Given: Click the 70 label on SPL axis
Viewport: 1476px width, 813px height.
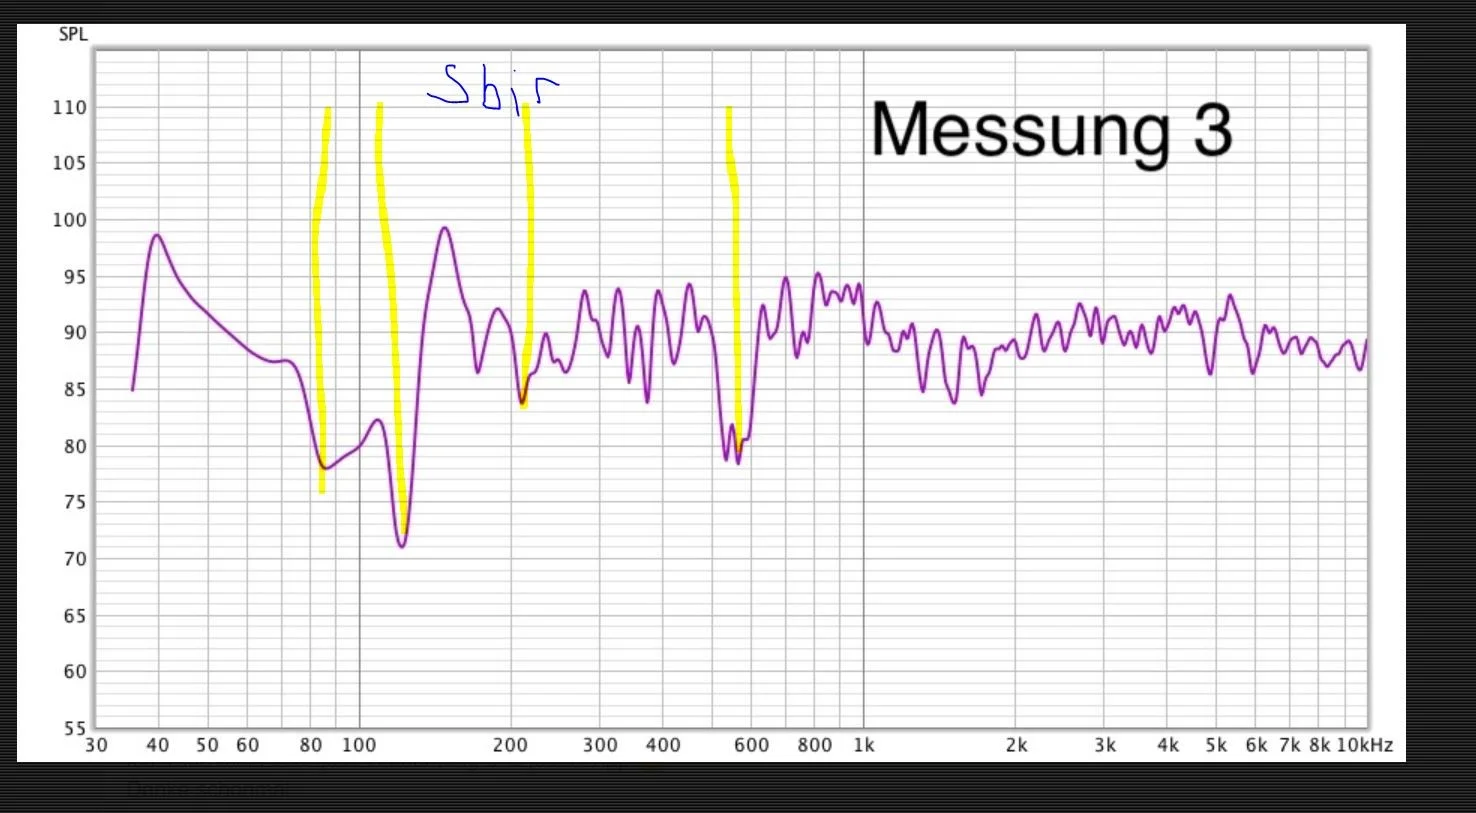Looking at the screenshot, I should pos(75,559).
